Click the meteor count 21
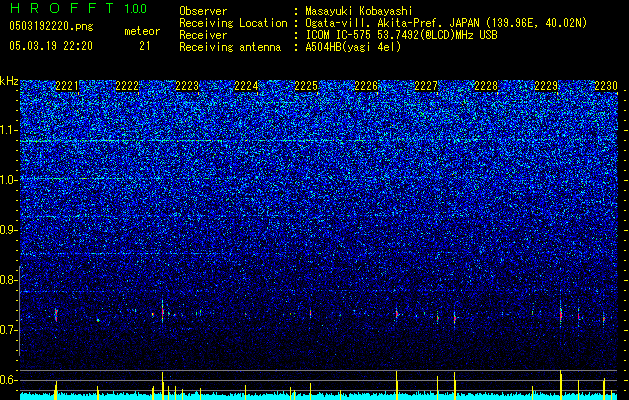 [144, 46]
